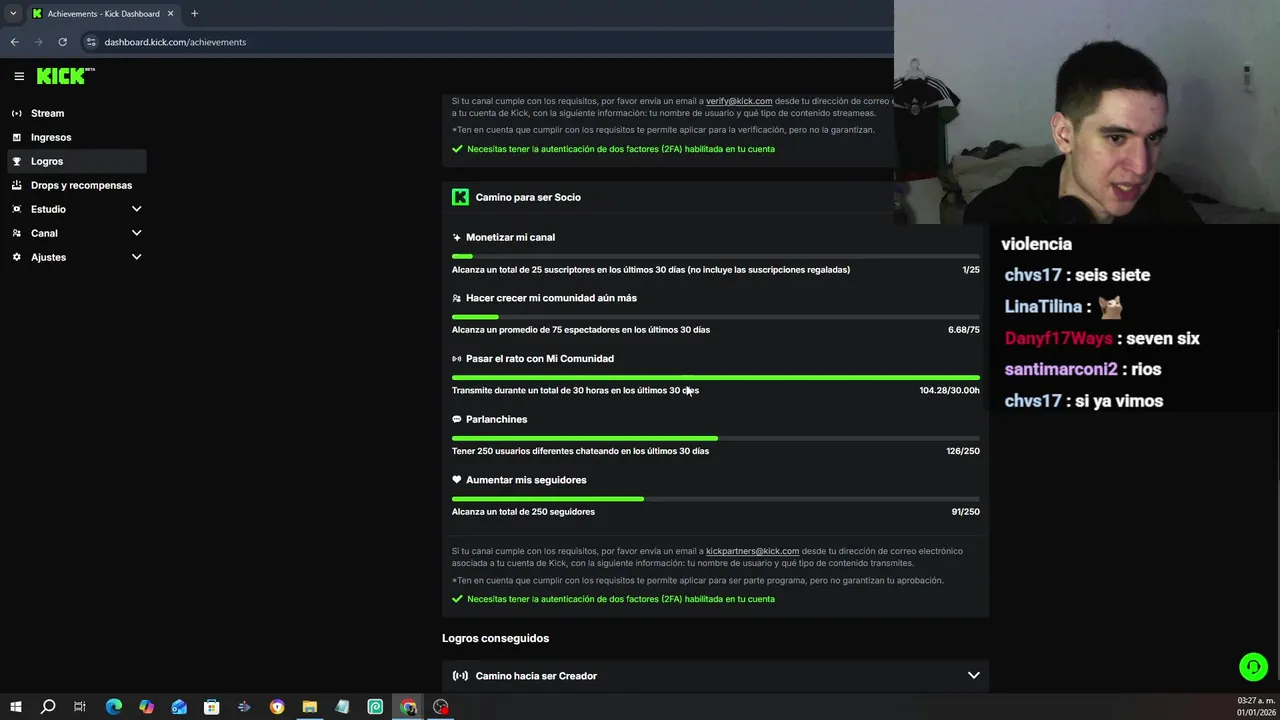1280x720 pixels.
Task: Click the Logros trophy icon
Action: (x=17, y=161)
